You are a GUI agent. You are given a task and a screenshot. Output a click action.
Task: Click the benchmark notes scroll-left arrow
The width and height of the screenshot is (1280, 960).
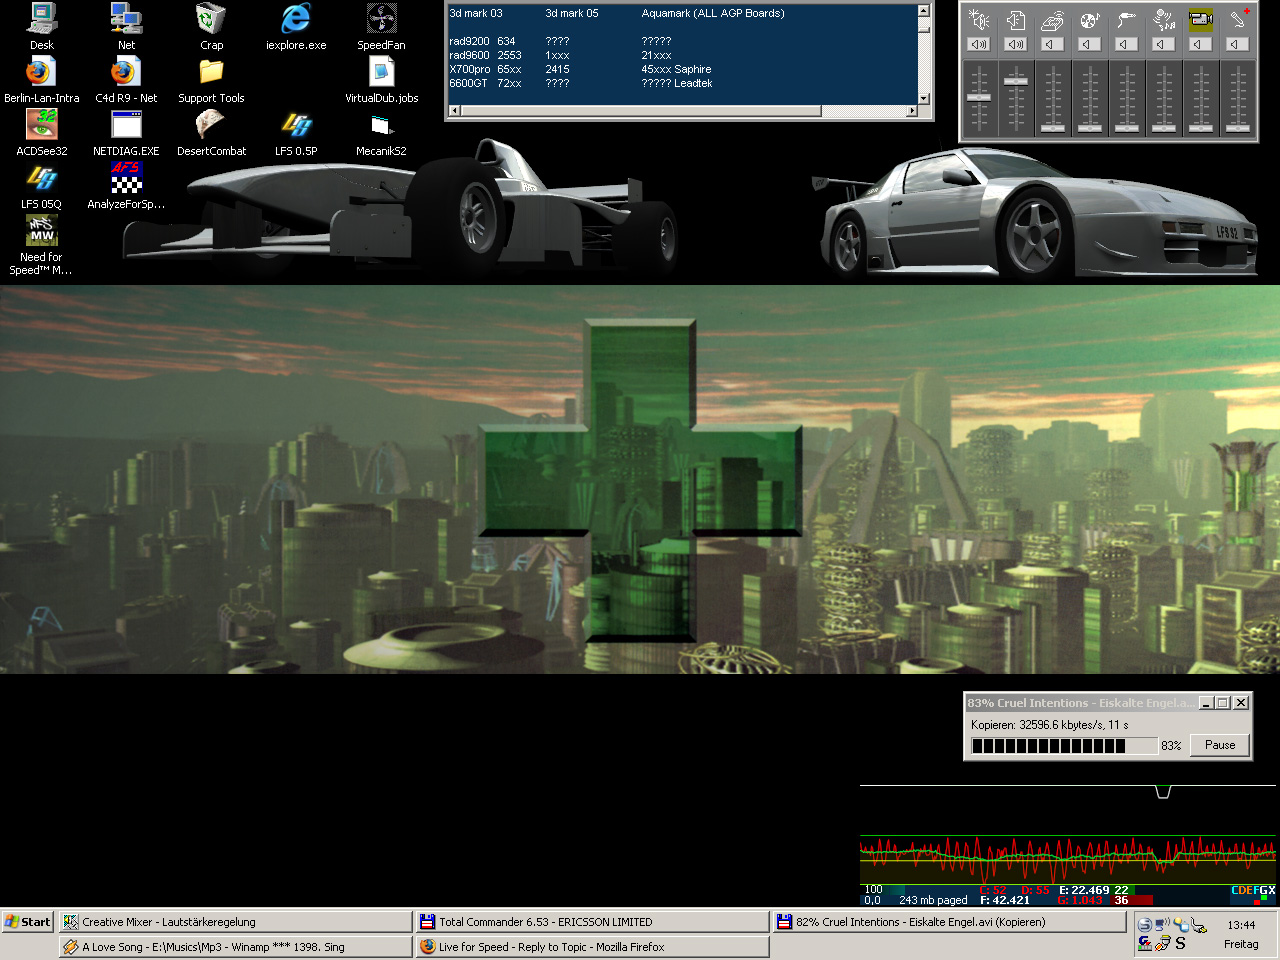tap(454, 111)
